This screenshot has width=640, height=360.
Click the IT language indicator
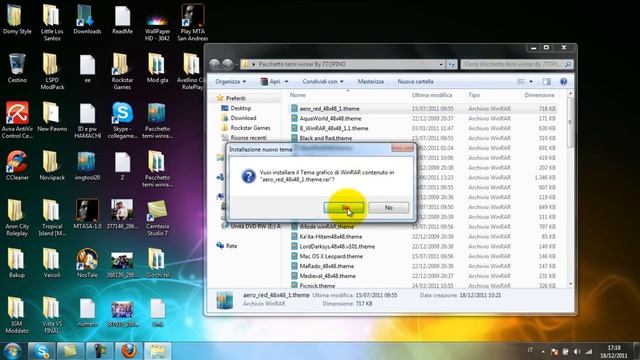[530, 350]
